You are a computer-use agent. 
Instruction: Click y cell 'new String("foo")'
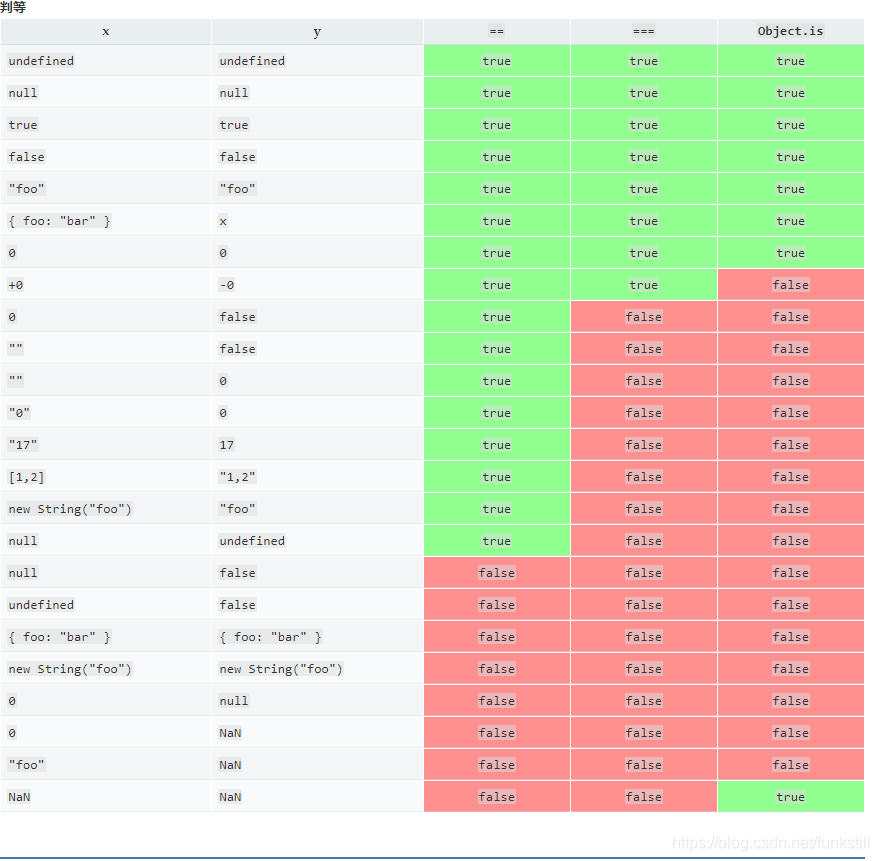pyautogui.click(x=281, y=669)
